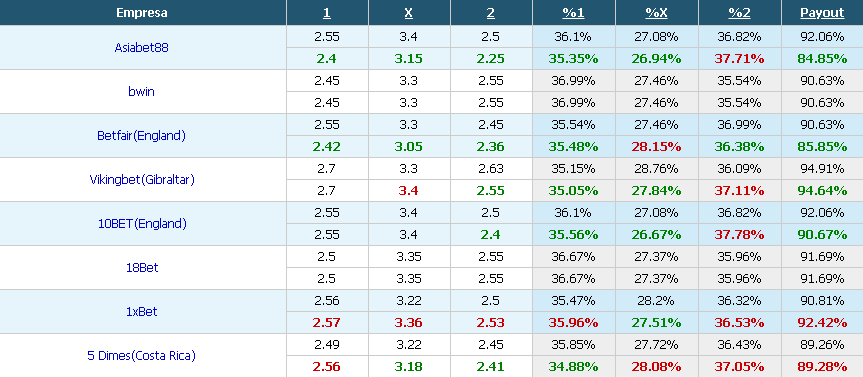Screen dimensions: 863x377
Task: Open the bwin bookmaker link
Action: [141, 91]
